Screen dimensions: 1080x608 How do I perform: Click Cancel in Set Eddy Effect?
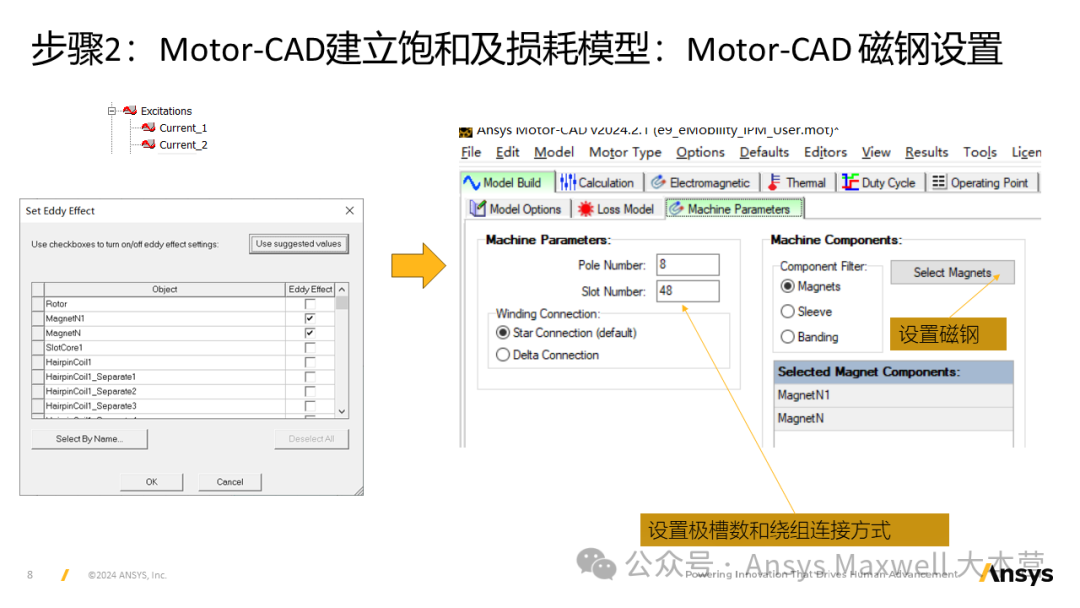tap(230, 482)
